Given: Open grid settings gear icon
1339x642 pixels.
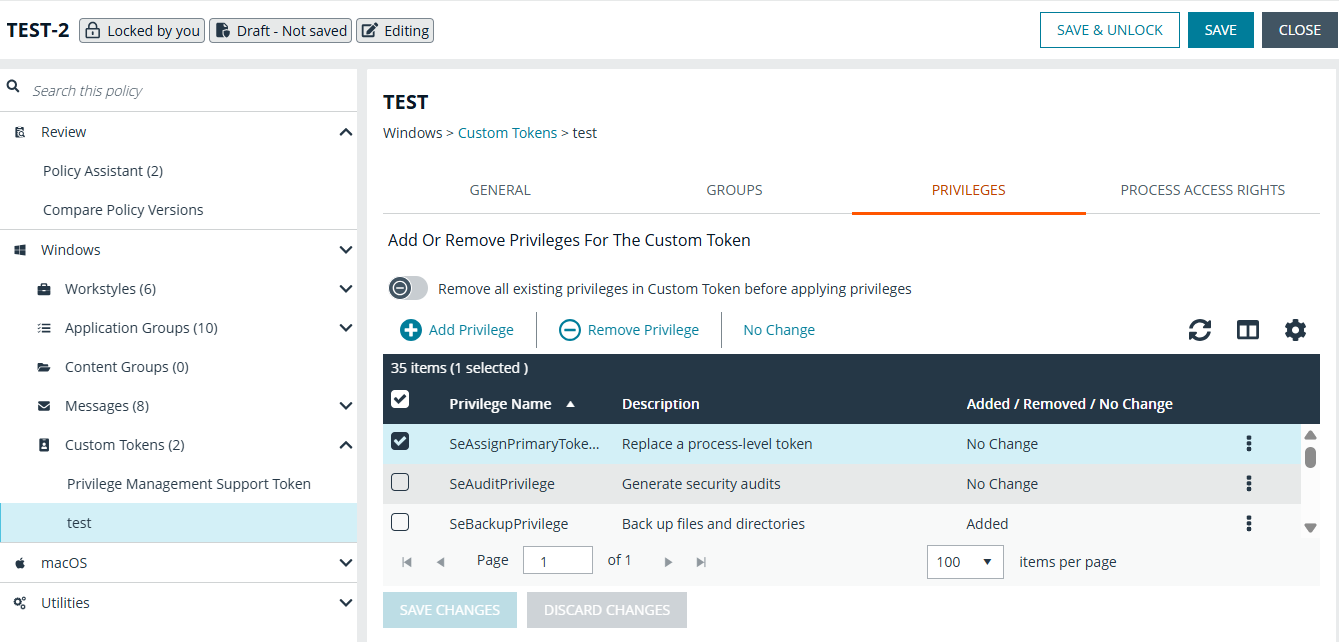Looking at the screenshot, I should [1295, 330].
